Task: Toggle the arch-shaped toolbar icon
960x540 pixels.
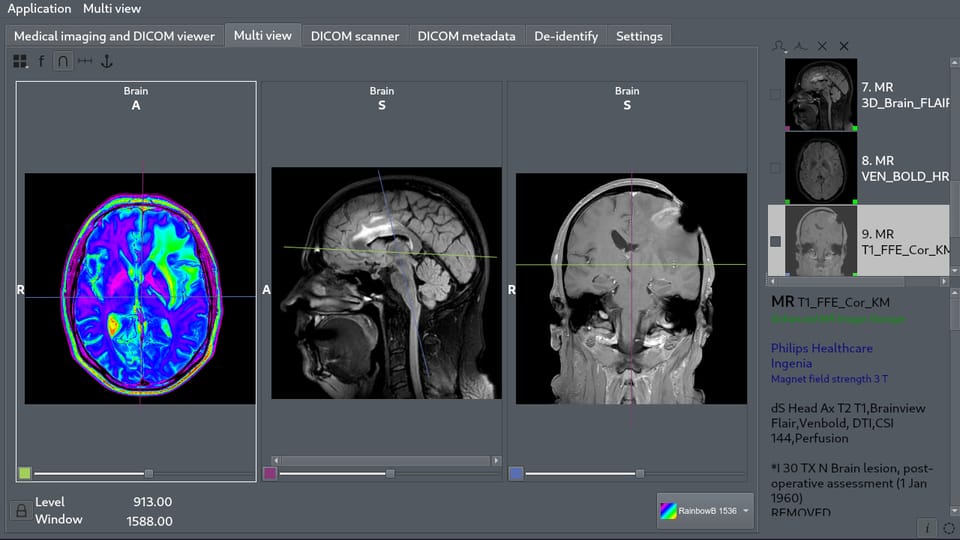Action: 62,61
